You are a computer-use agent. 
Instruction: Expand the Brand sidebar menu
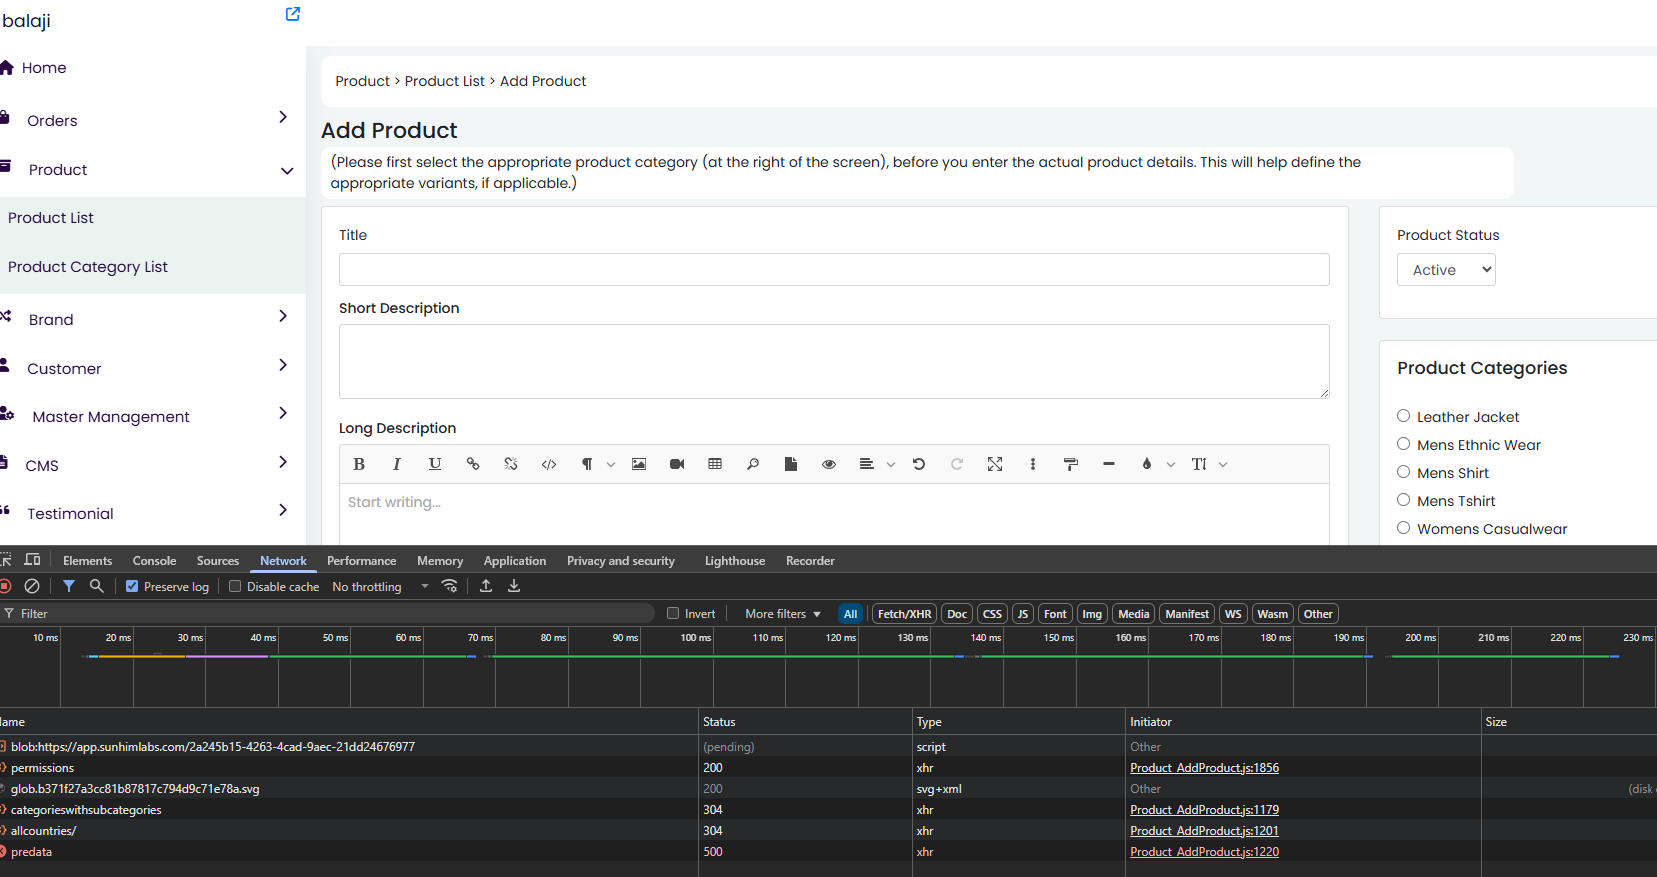283,316
